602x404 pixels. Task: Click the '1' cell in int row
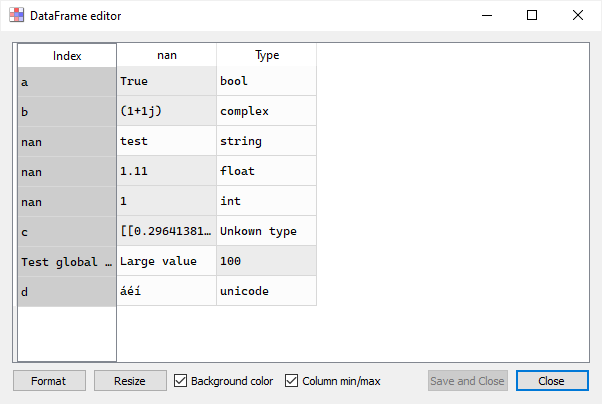tap(167, 201)
